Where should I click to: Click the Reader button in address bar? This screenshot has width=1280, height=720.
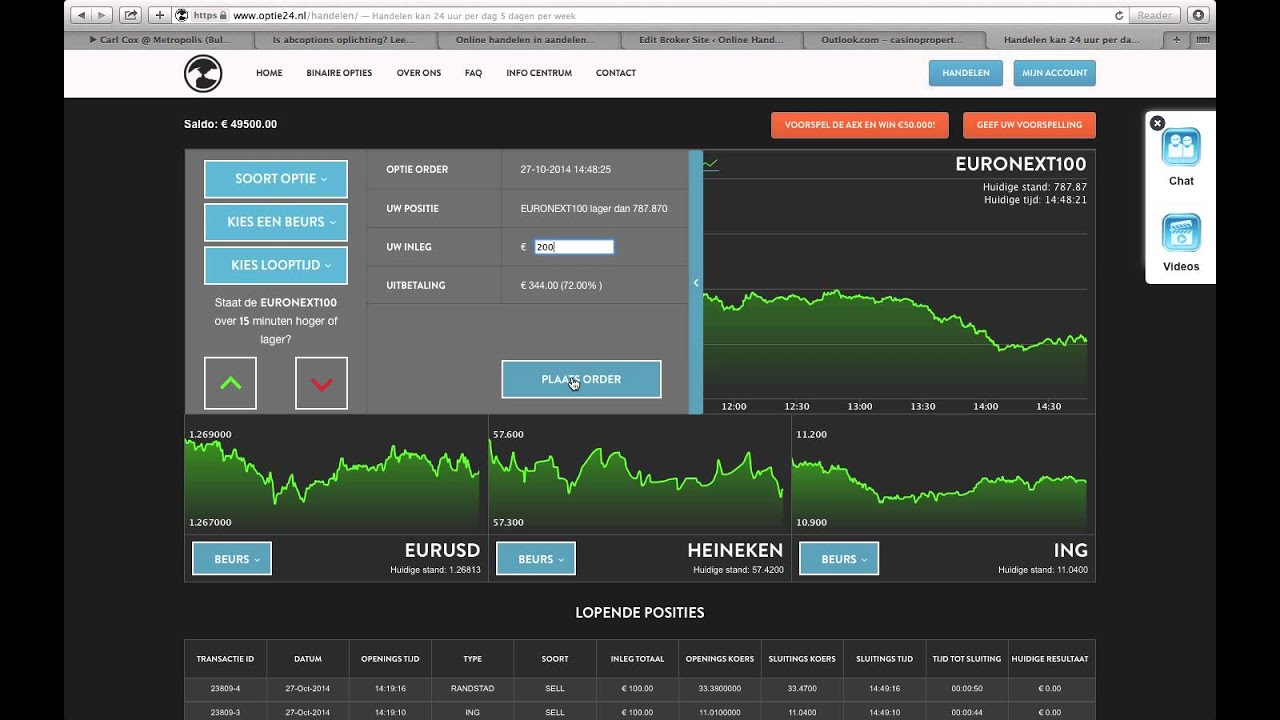point(1154,15)
